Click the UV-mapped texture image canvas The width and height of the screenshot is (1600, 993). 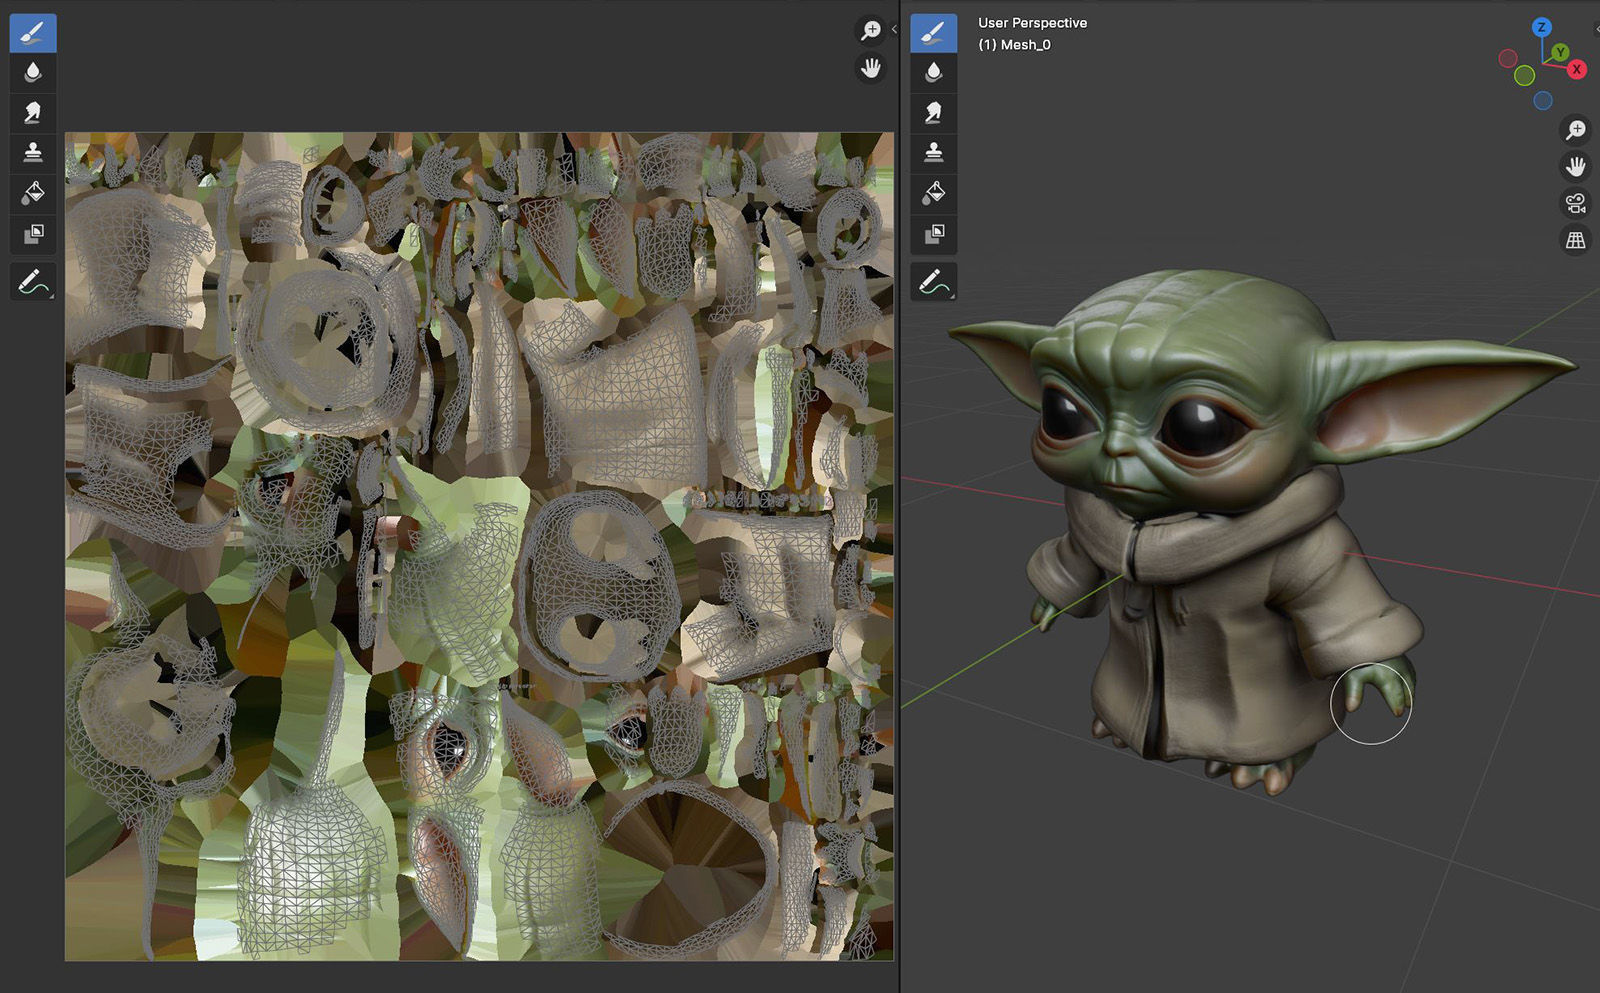click(x=479, y=546)
